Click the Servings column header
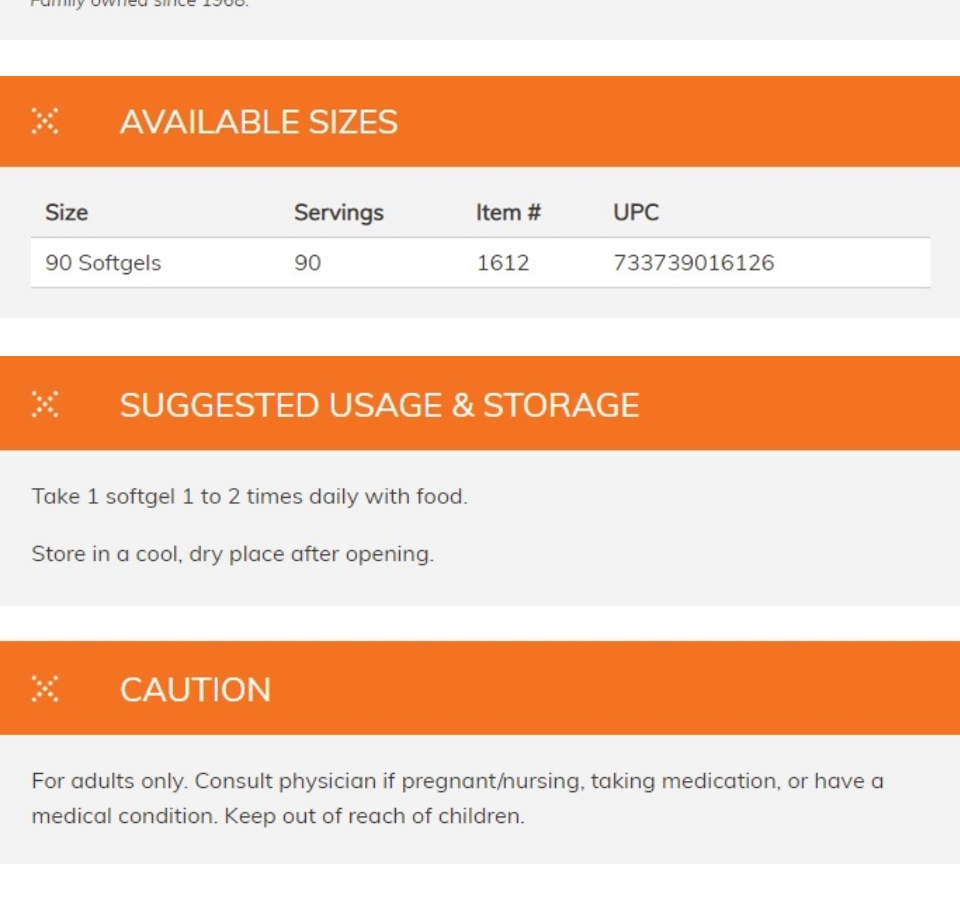The image size is (960, 918). [x=339, y=213]
